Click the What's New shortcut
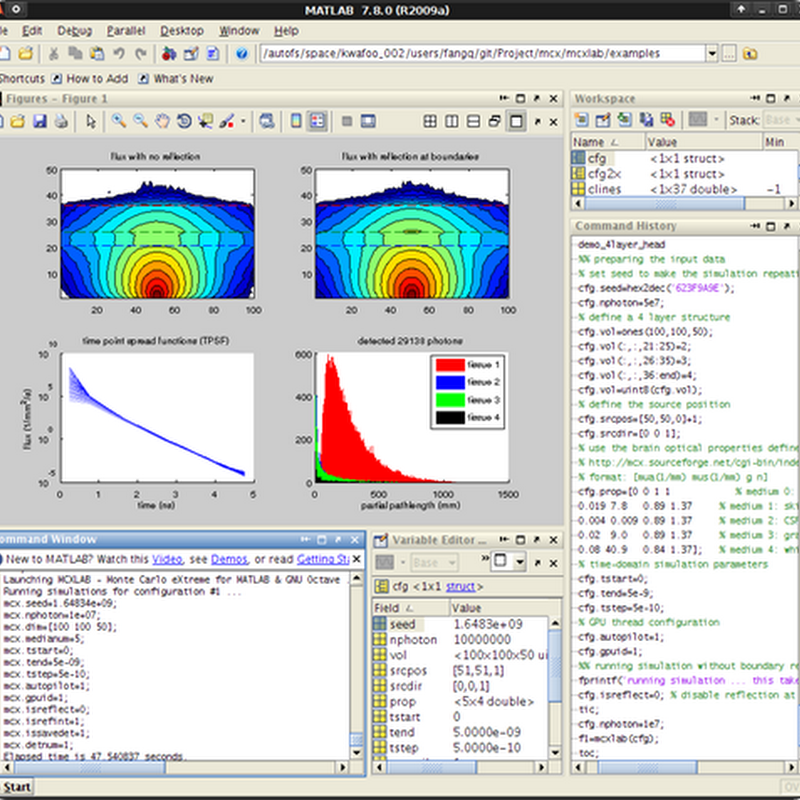800x800 pixels. (x=177, y=79)
